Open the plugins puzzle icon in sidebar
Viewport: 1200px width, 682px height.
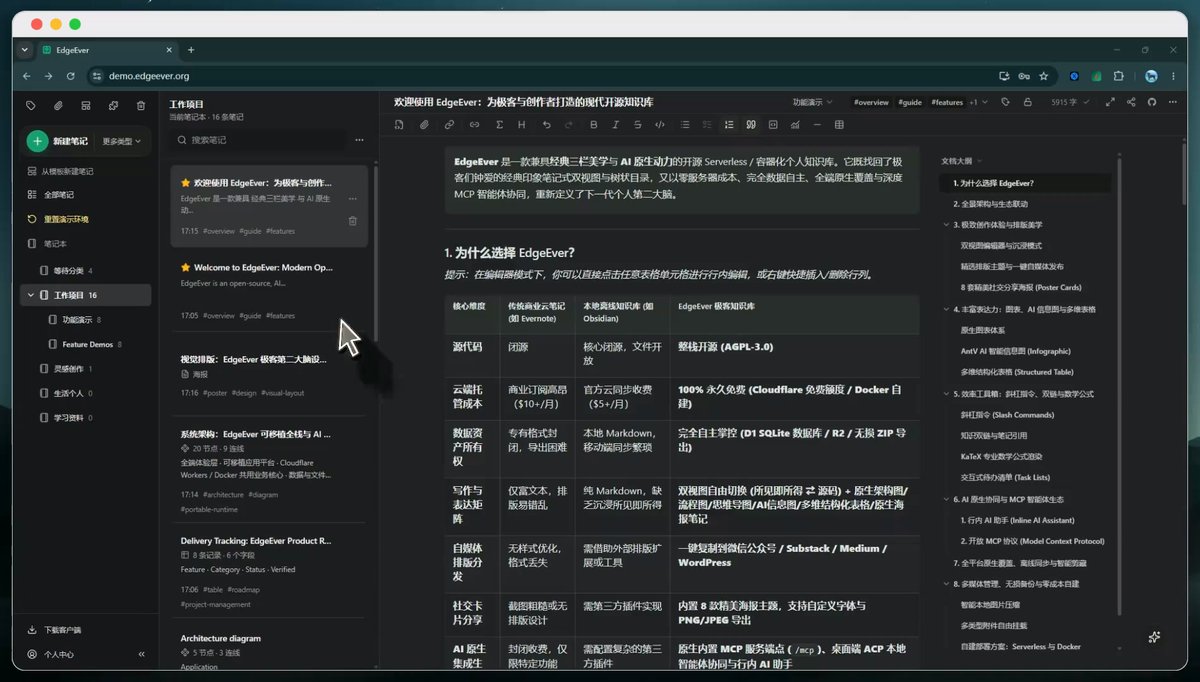[113, 105]
